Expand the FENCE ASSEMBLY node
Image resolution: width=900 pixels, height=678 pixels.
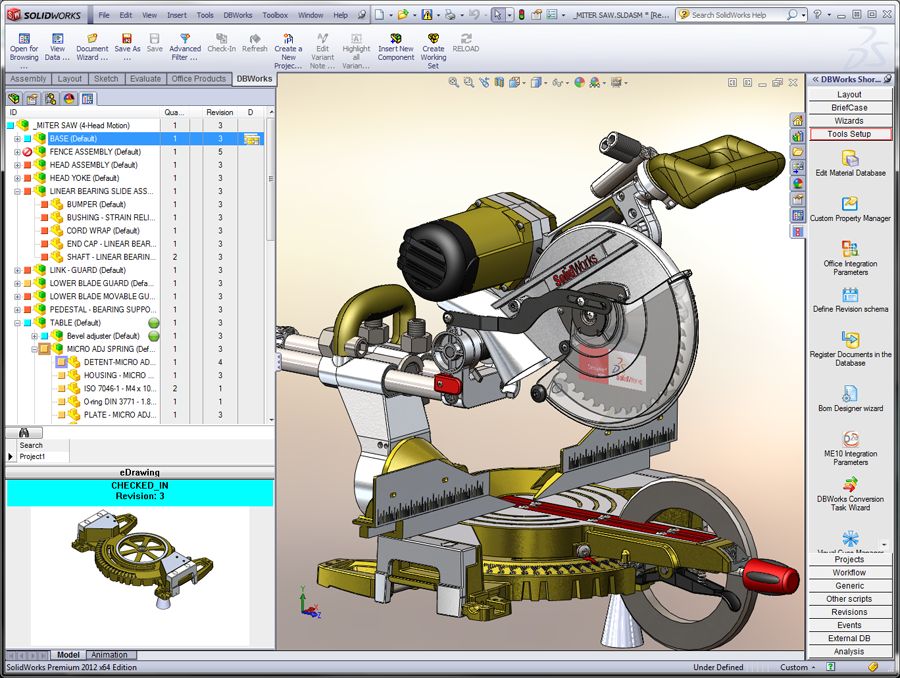click(17, 152)
